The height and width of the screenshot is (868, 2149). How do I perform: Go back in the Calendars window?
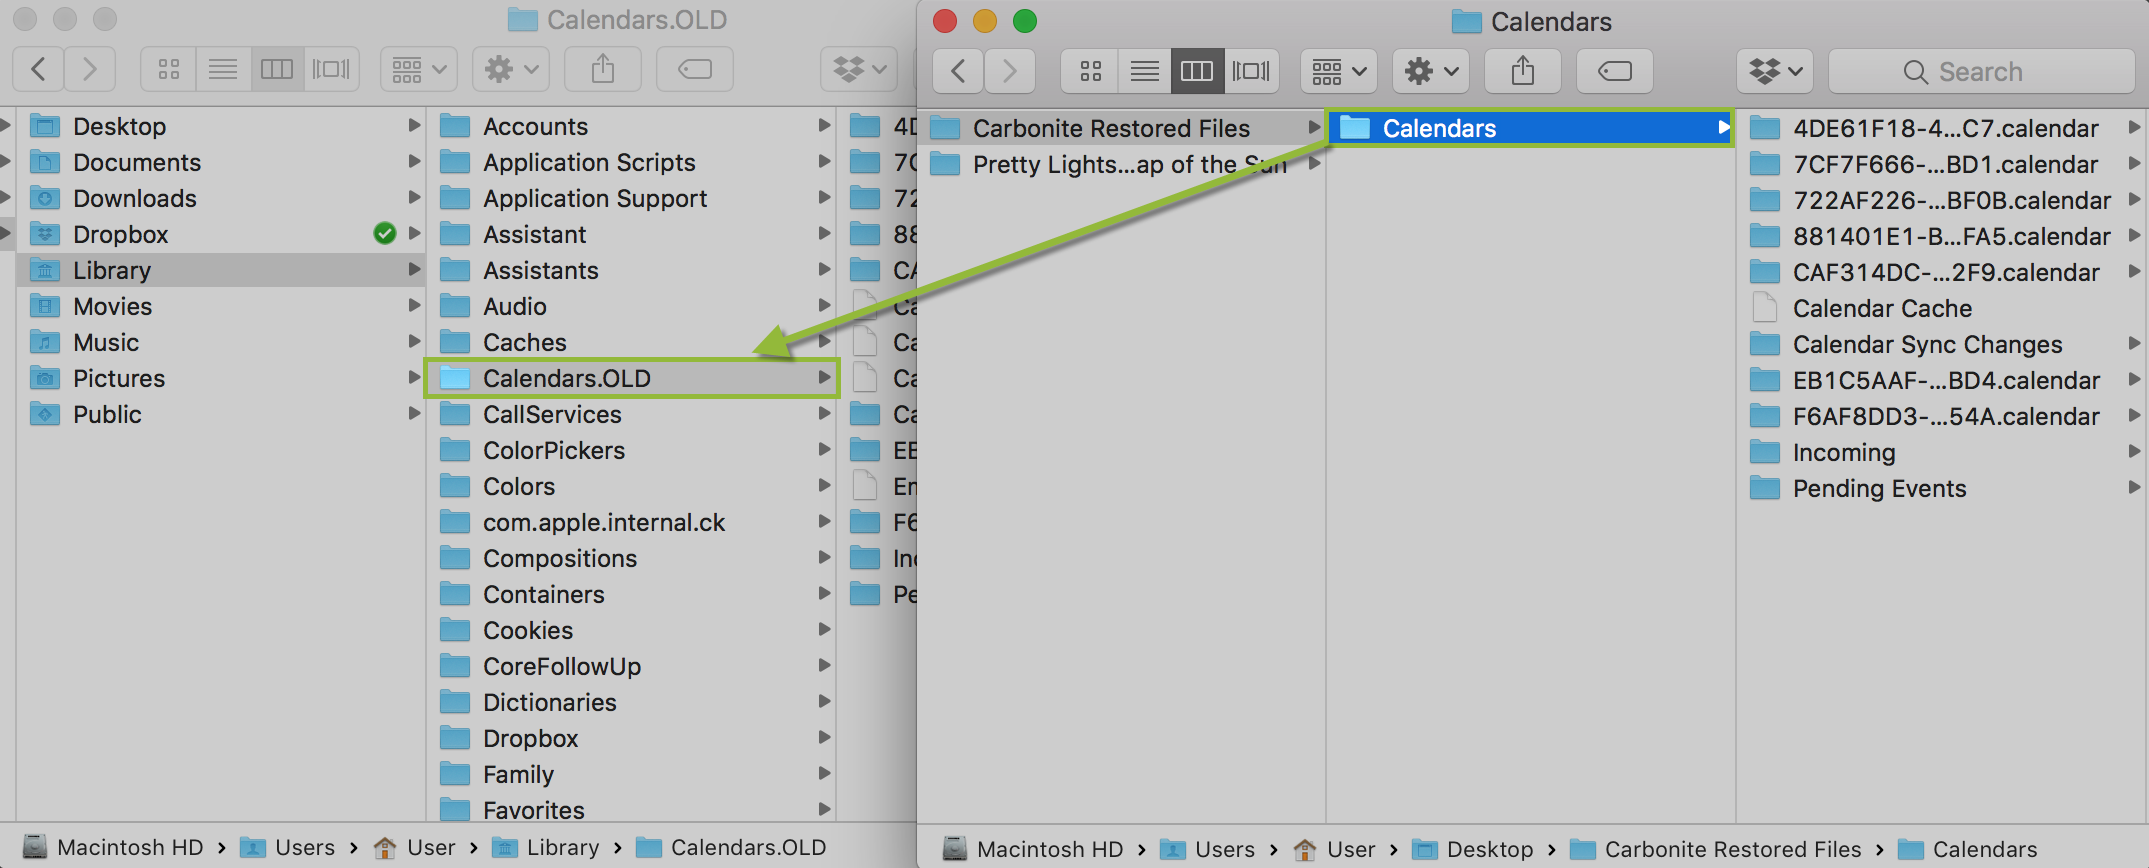[x=958, y=71]
